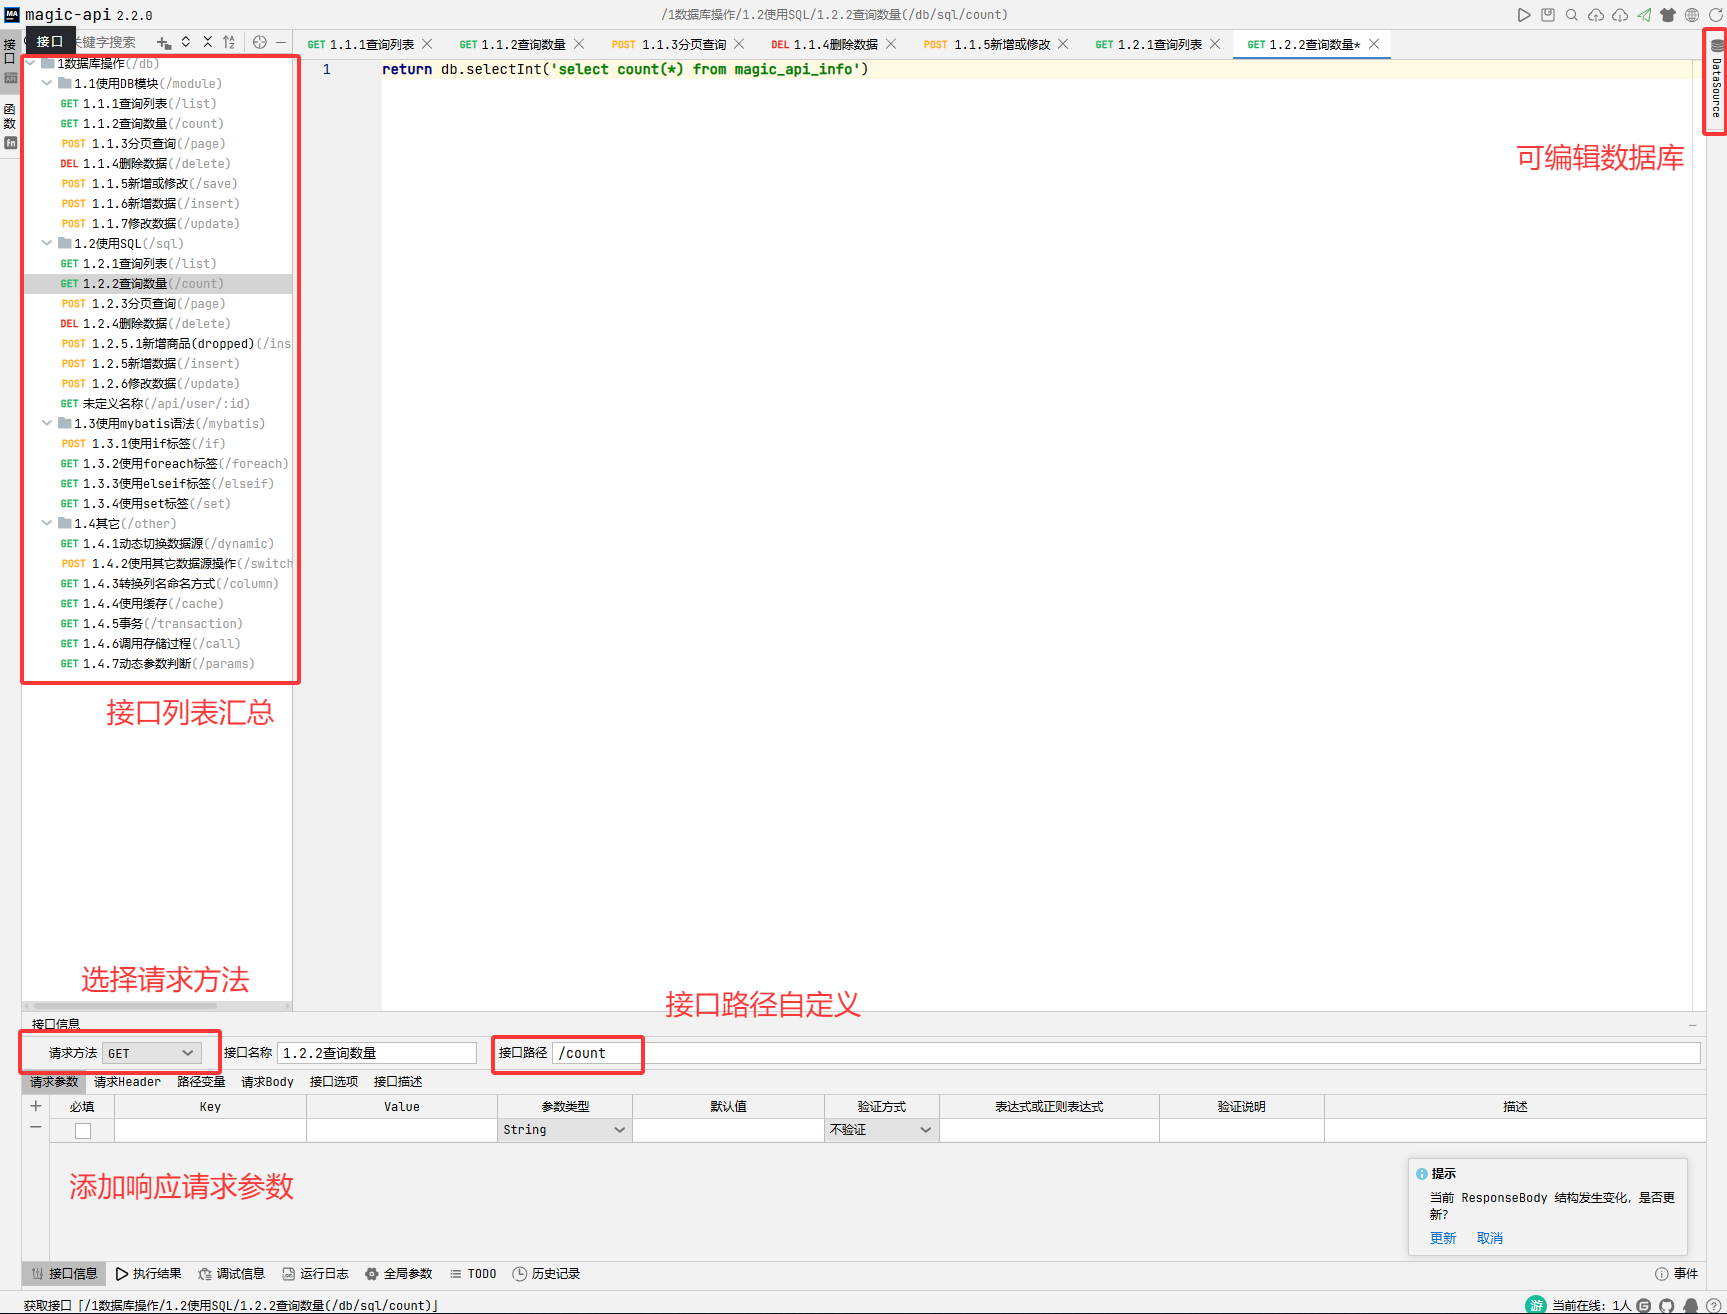Collapse the 1.2使用SQL folder
This screenshot has height=1314, width=1727.
[x=47, y=243]
